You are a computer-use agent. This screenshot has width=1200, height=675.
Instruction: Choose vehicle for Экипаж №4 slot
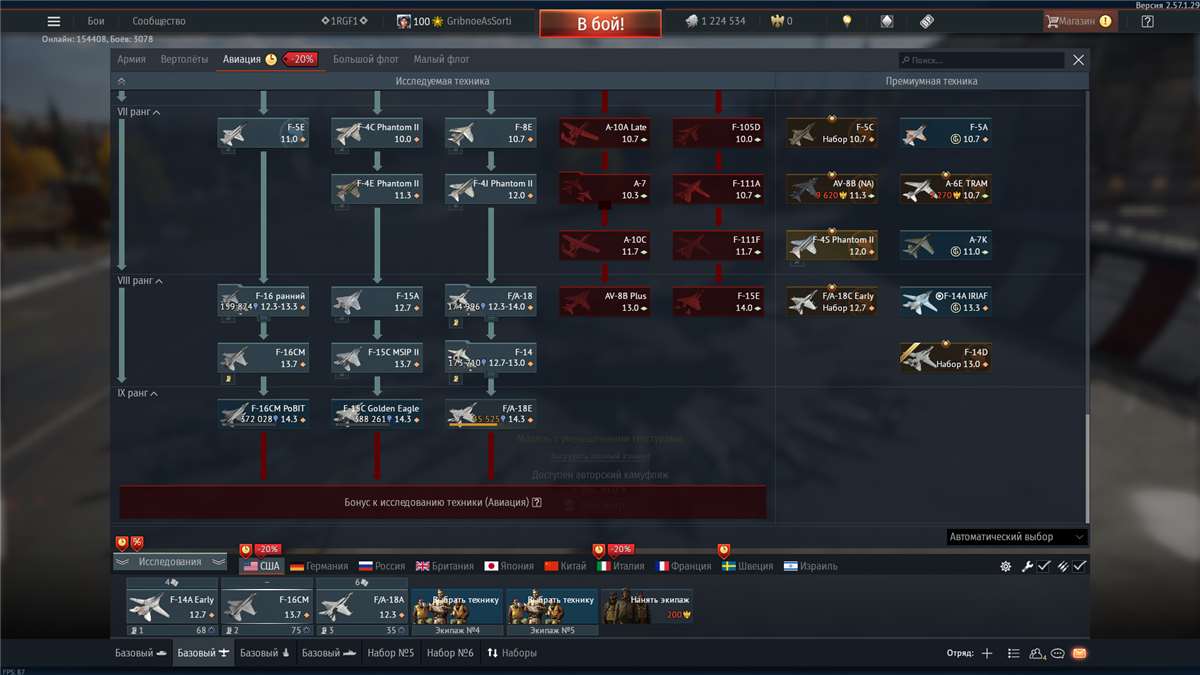[456, 612]
